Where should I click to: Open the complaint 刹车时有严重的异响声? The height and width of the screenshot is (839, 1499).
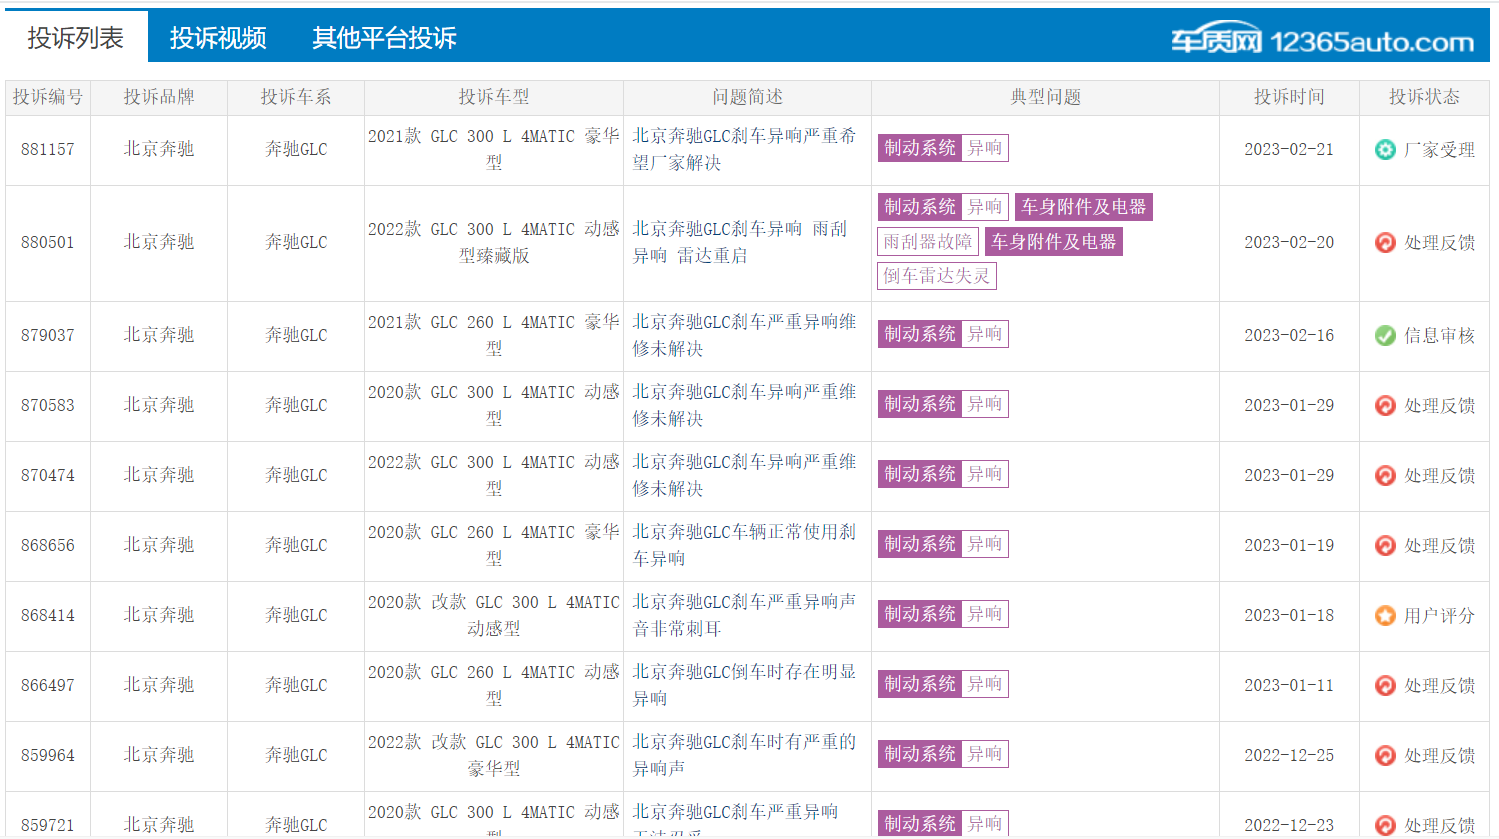click(x=744, y=755)
